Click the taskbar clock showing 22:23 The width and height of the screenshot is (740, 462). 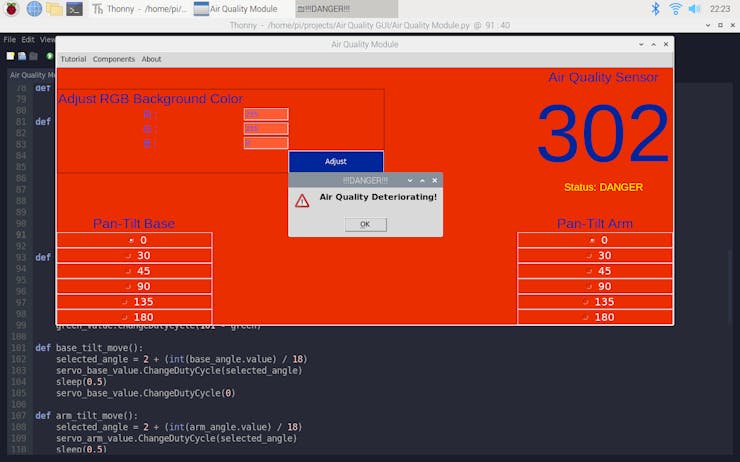pos(720,8)
